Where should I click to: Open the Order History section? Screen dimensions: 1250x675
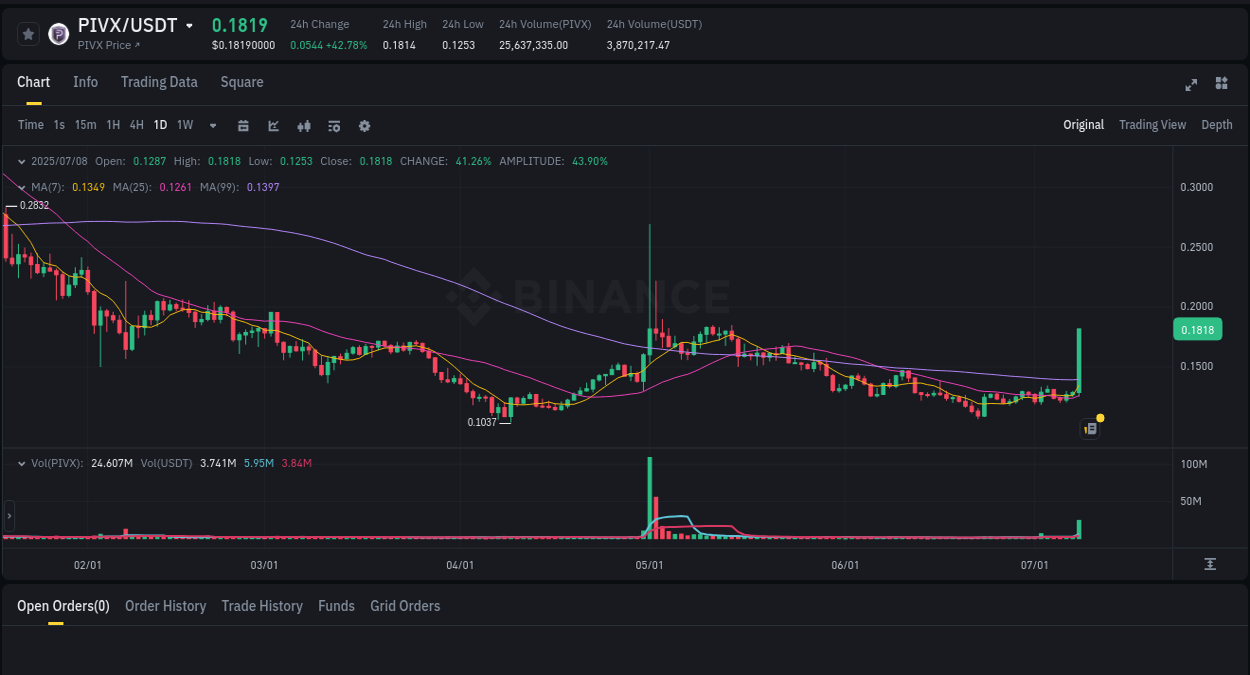pos(165,606)
